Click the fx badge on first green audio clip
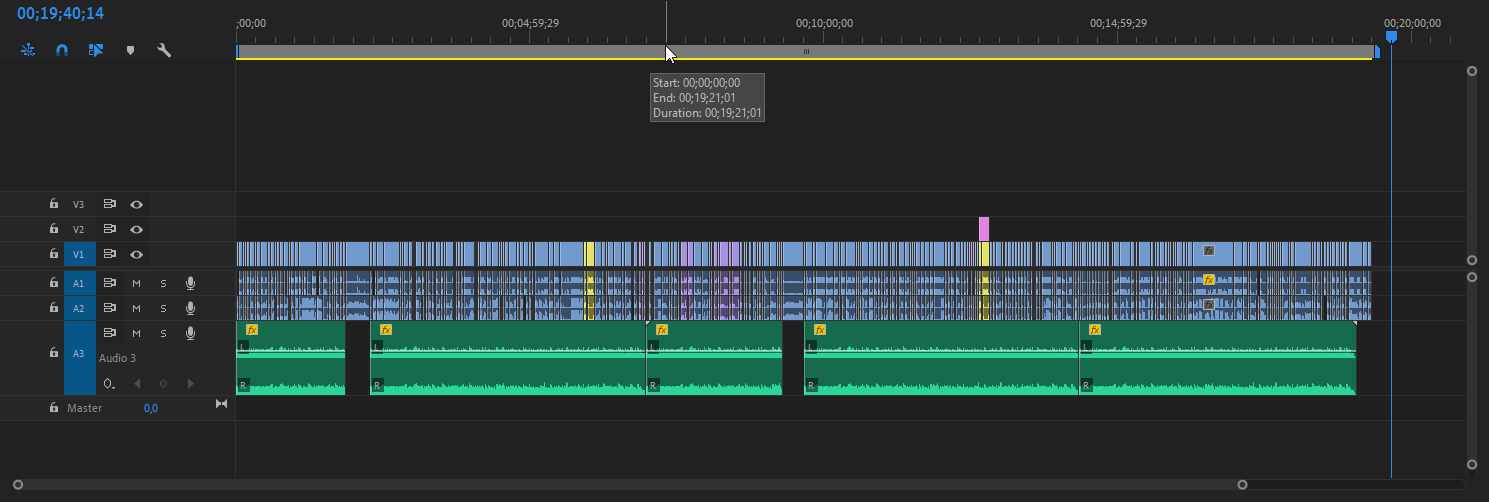 point(252,329)
